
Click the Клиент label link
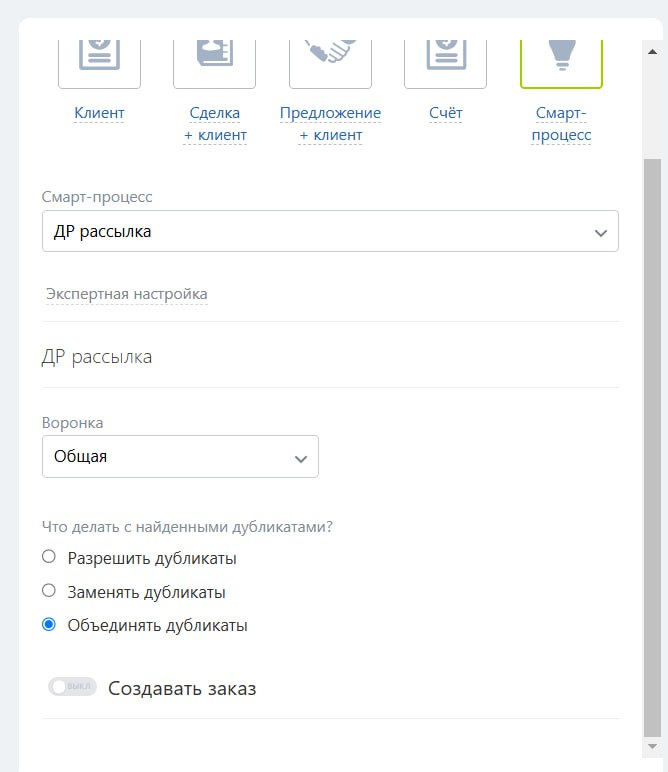(99, 113)
